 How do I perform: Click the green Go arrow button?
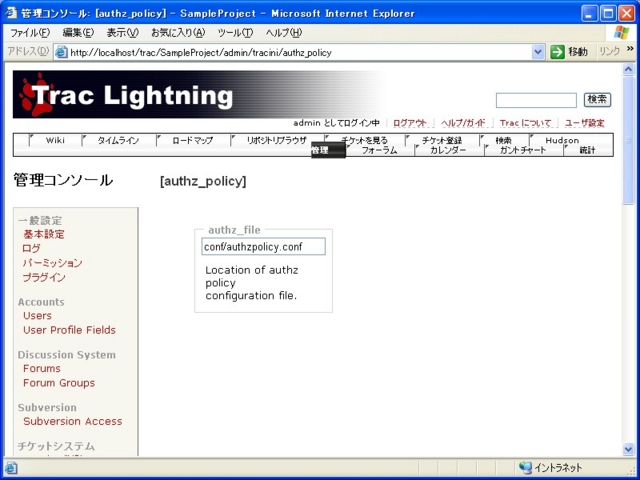pos(557,52)
